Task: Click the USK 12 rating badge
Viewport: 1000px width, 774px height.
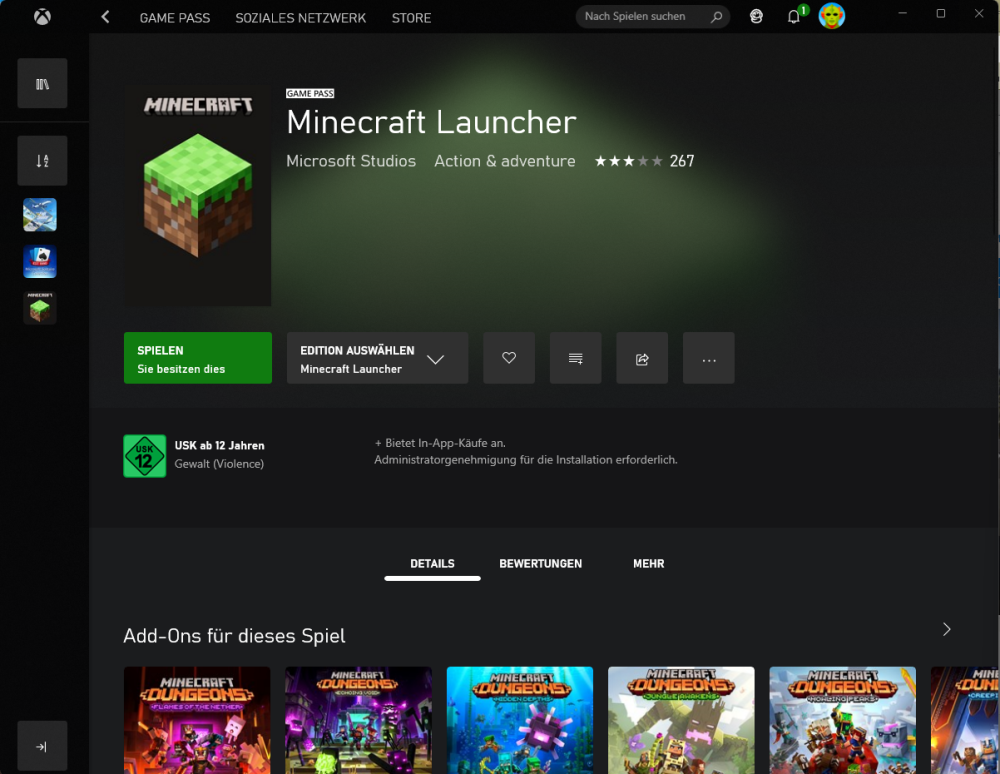Action: click(x=145, y=456)
